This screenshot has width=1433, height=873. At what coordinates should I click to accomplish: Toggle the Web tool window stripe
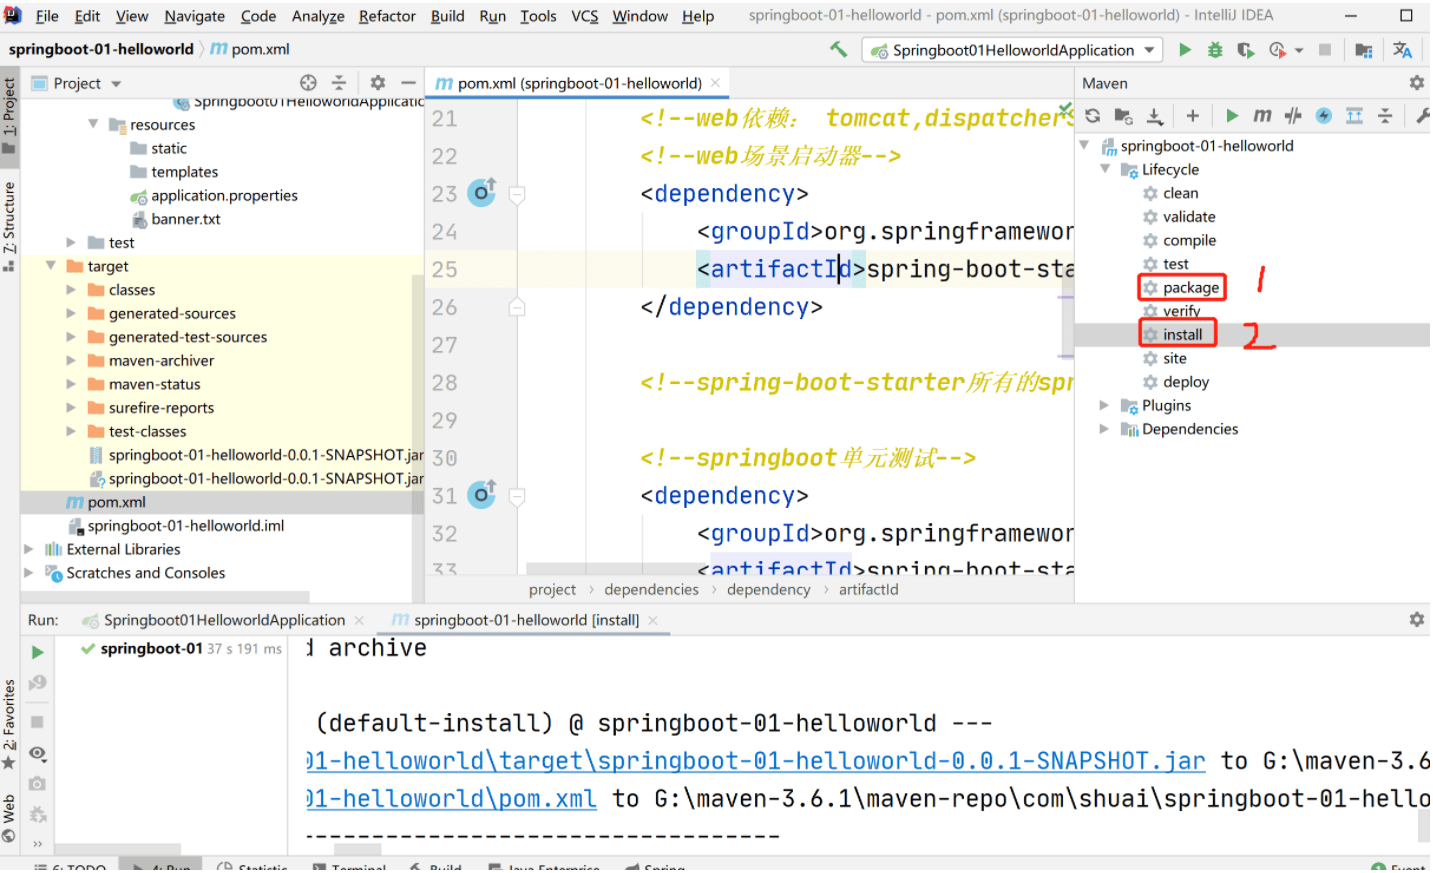[9, 819]
